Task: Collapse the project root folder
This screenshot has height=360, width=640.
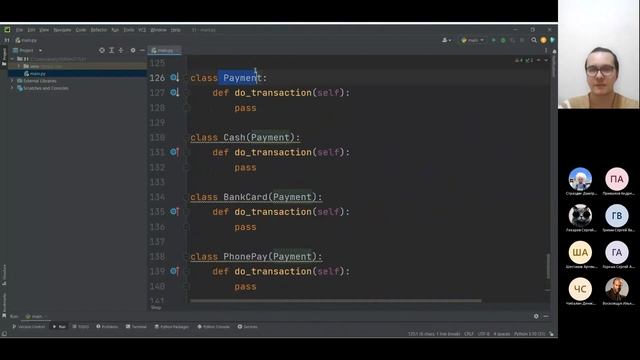Action: (x=12, y=59)
